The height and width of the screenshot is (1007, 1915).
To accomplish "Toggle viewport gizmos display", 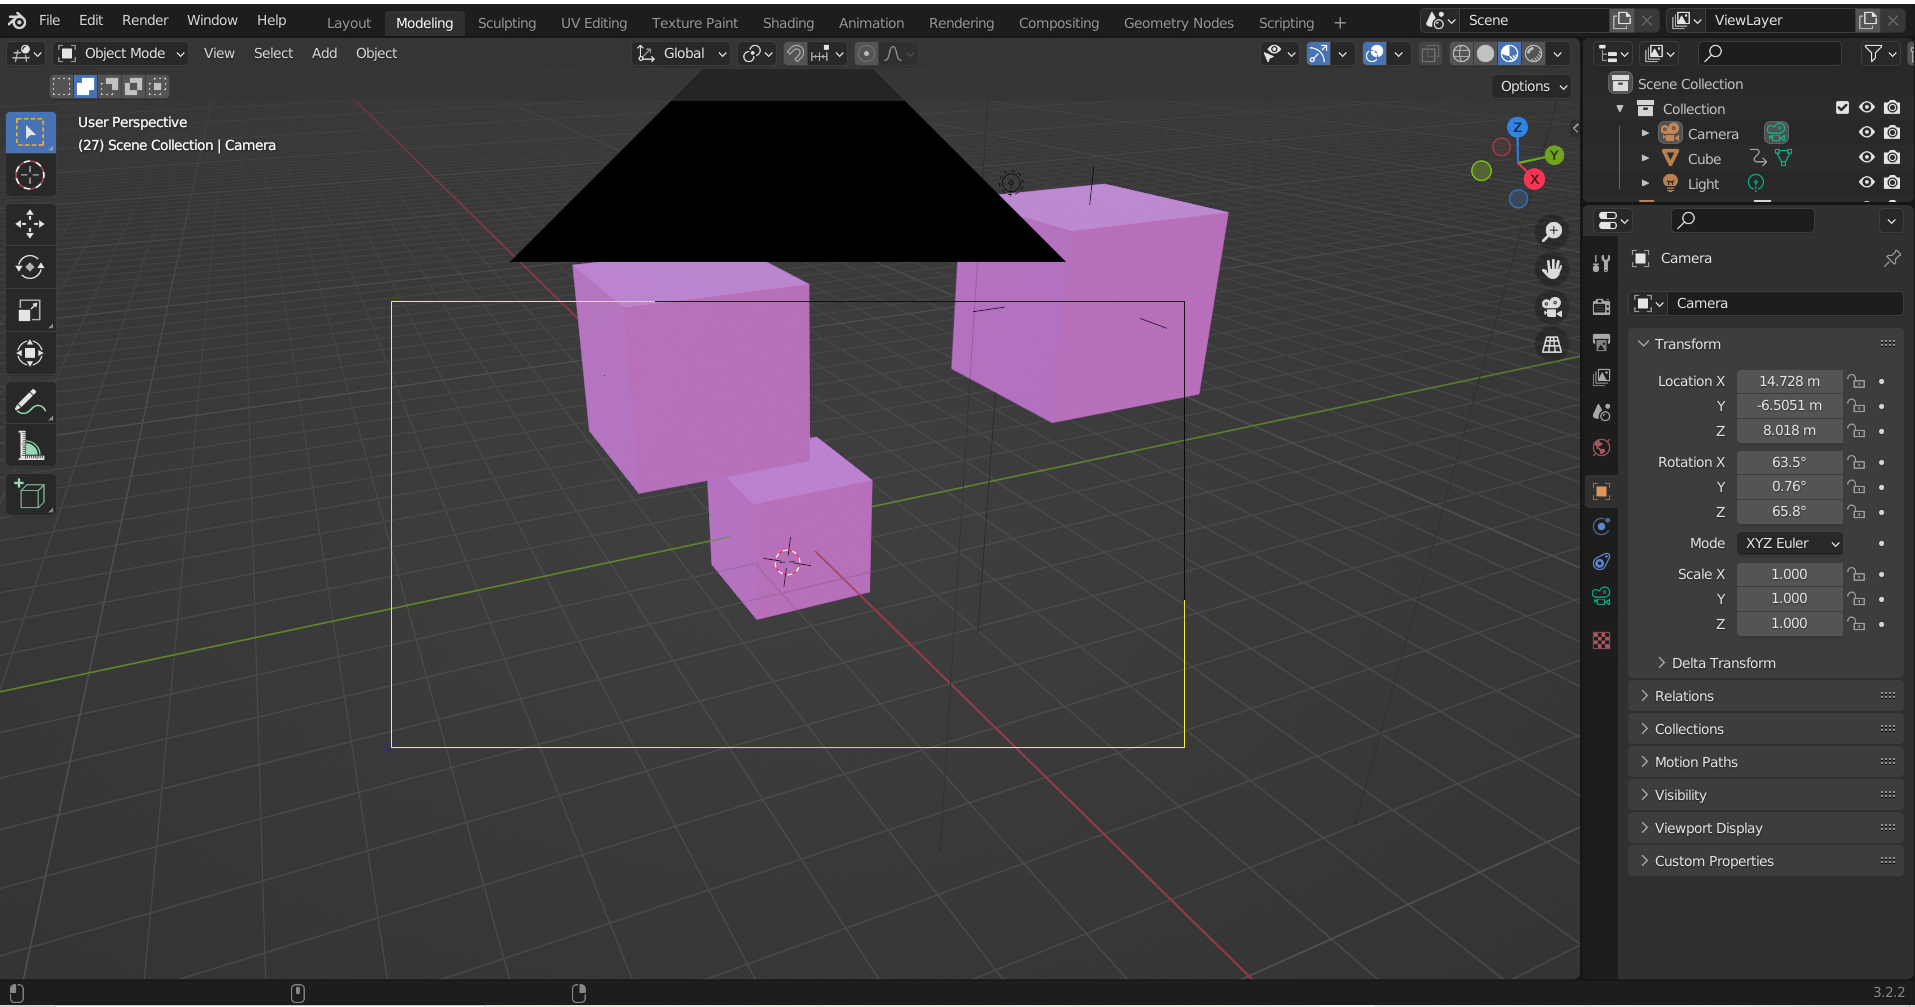I will coord(1319,54).
